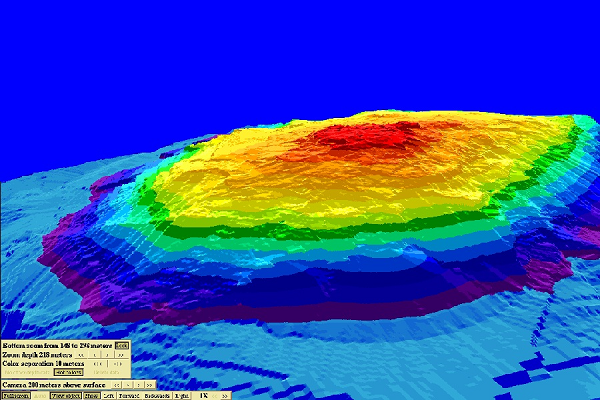Decrease zoom depth with double-left arrow
This screenshot has width=600, height=400.
point(82,355)
